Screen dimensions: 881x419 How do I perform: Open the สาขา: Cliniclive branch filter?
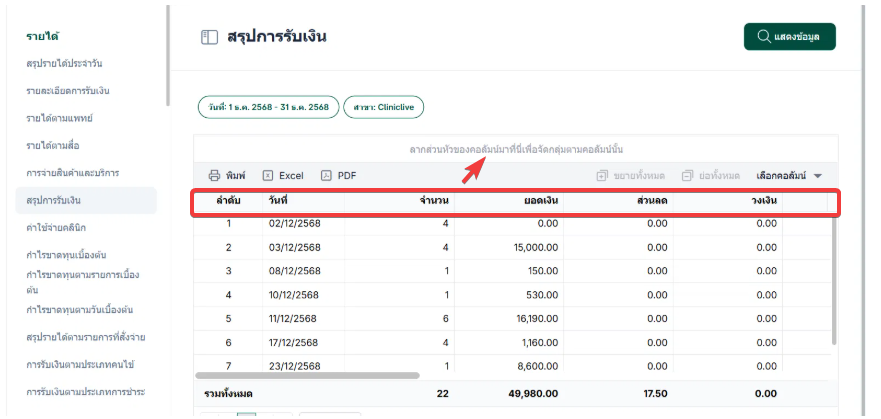coord(384,107)
